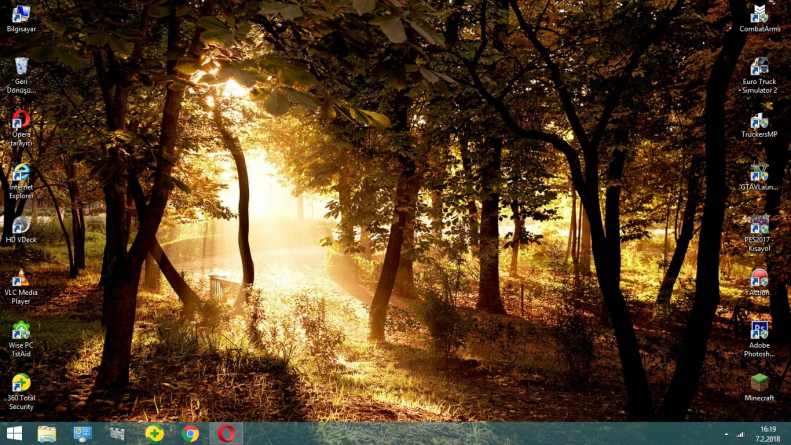Screen dimensions: 791x445
Task: Open the taskbar clock showing 16:19
Action: point(768,434)
